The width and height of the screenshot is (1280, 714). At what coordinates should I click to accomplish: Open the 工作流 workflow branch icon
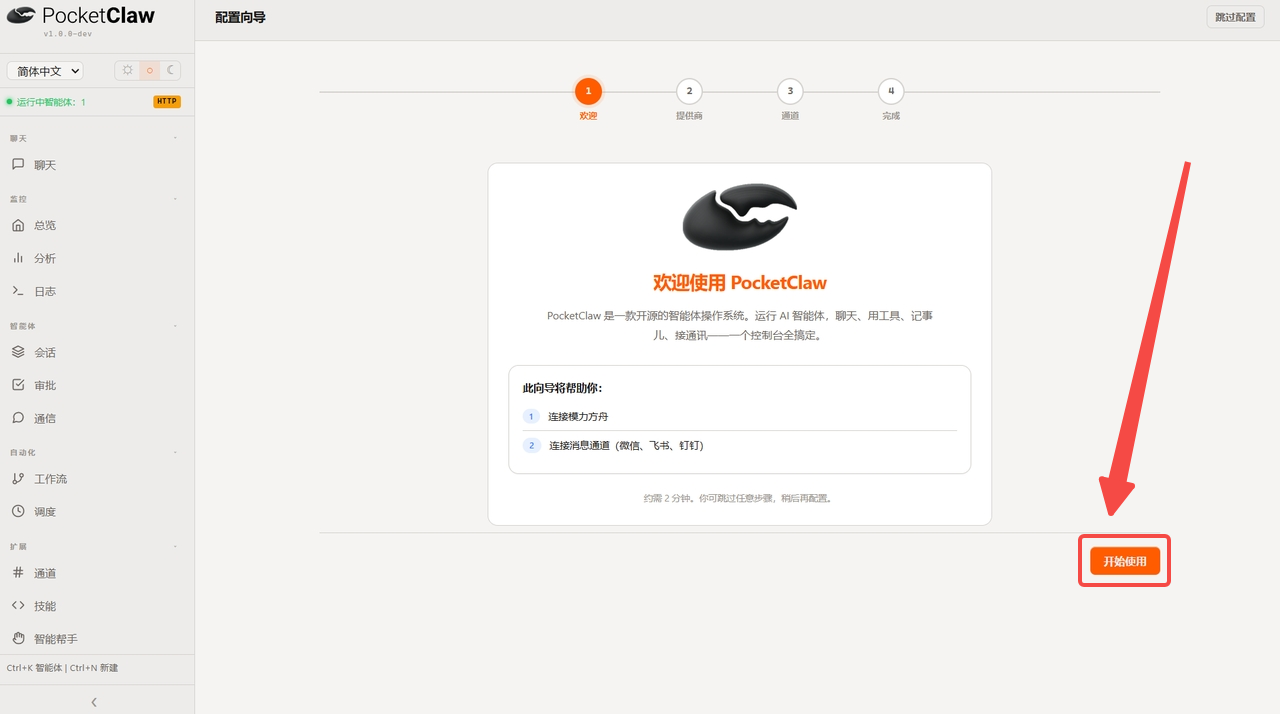click(18, 479)
